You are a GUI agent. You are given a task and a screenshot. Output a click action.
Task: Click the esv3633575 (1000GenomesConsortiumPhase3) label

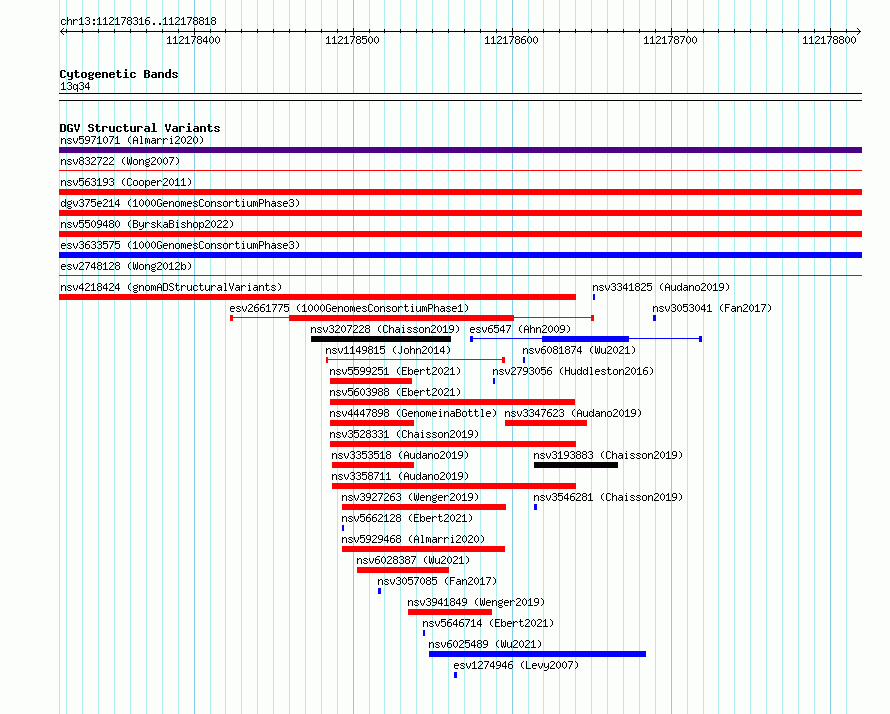click(x=180, y=245)
